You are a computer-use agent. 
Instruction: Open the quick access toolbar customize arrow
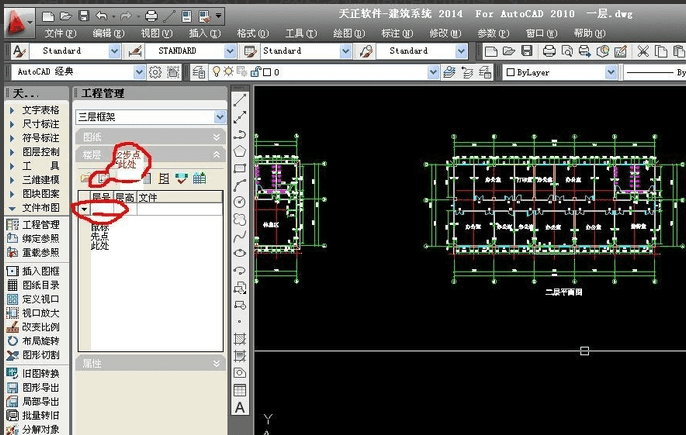pyautogui.click(x=218, y=16)
